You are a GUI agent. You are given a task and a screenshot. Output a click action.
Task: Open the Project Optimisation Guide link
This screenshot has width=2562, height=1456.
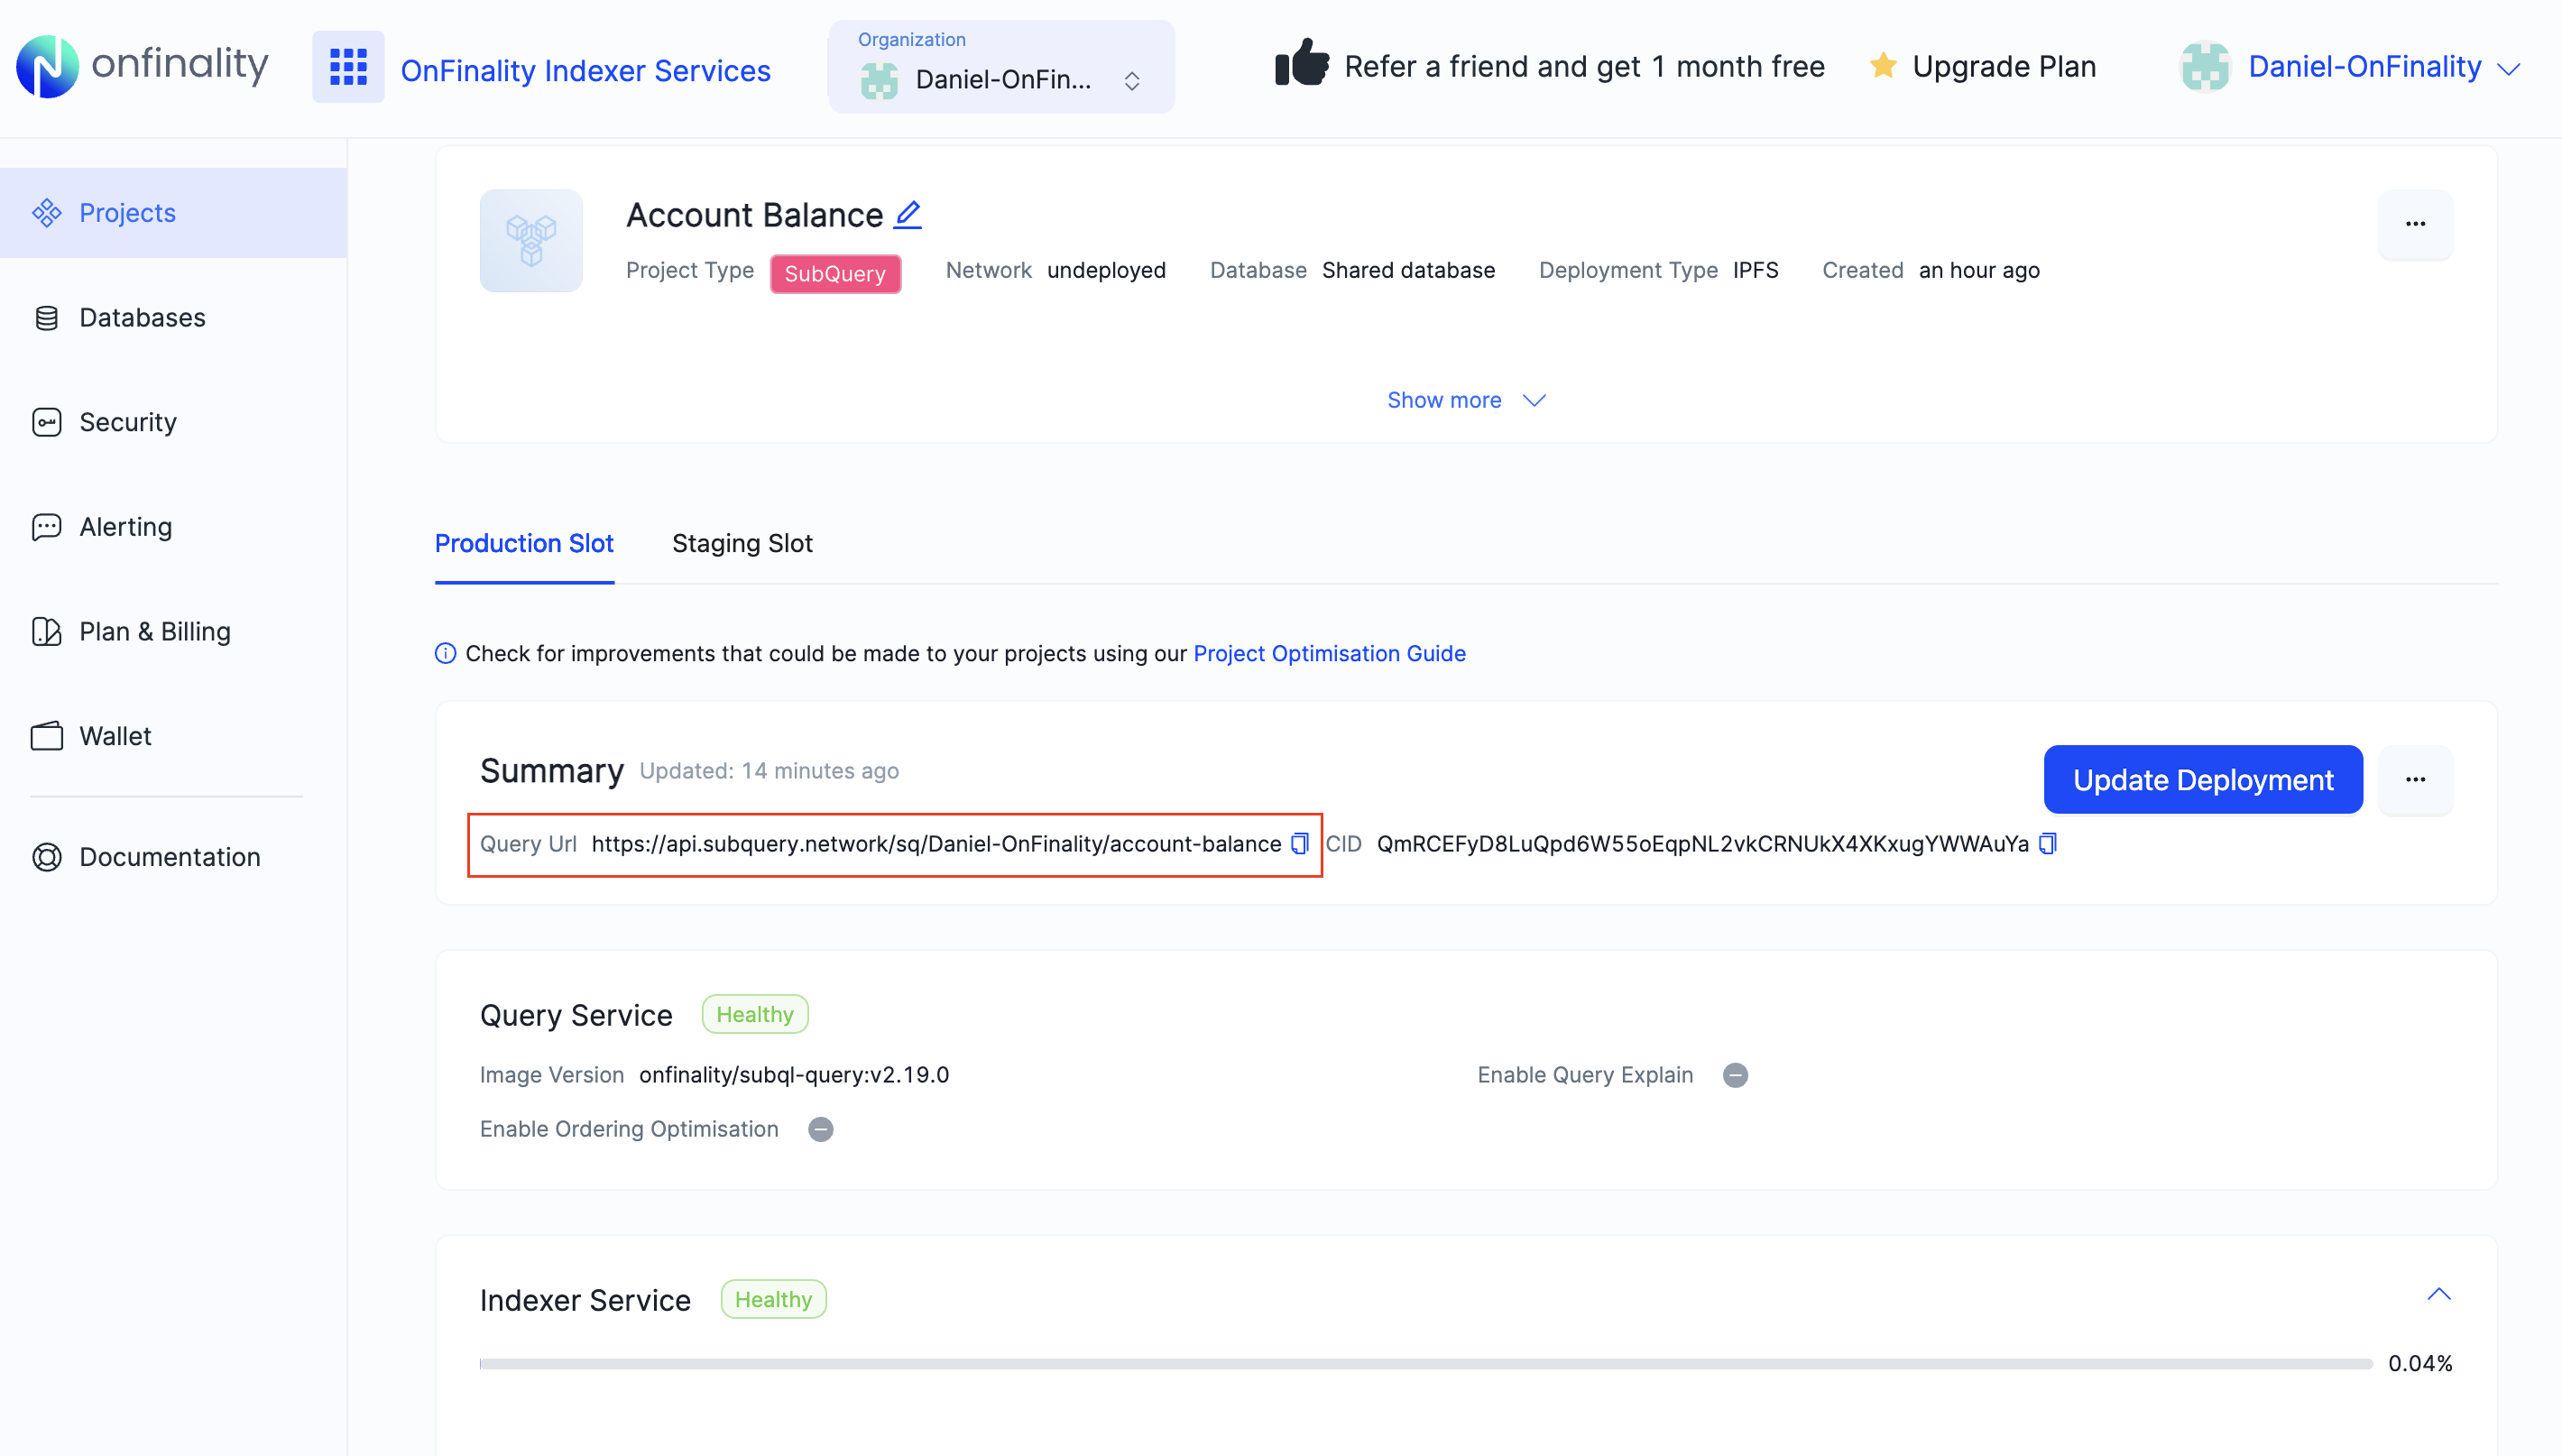[x=1329, y=653]
